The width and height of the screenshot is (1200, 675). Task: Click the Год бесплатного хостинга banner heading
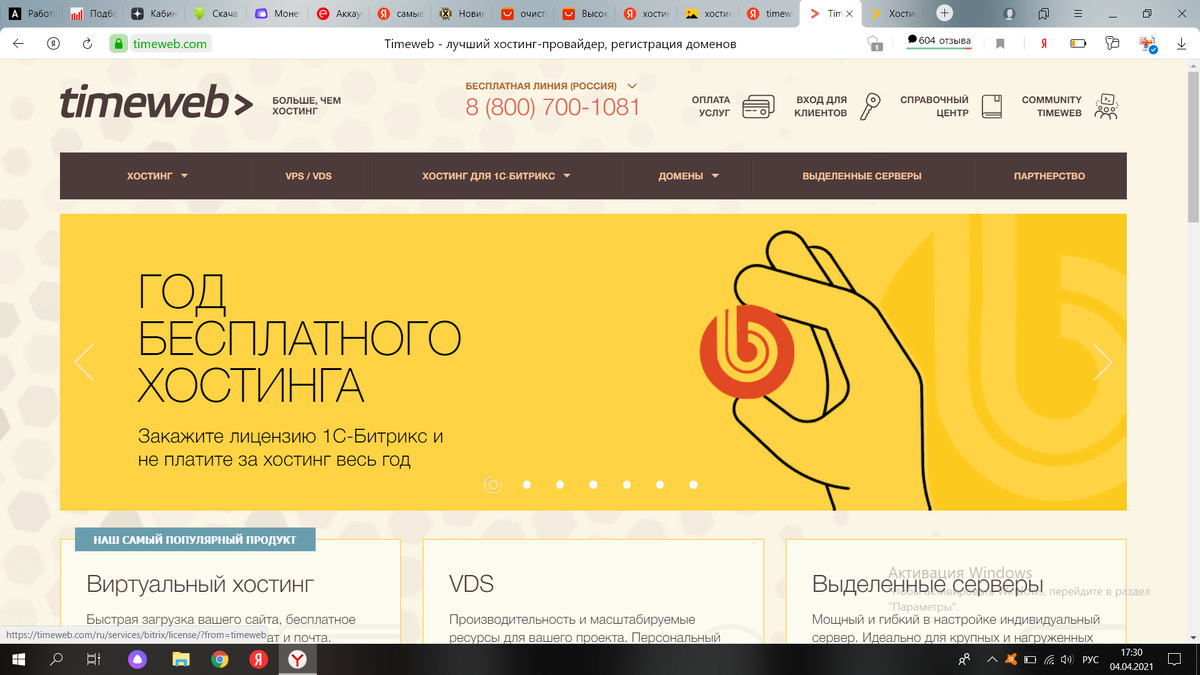click(300, 338)
